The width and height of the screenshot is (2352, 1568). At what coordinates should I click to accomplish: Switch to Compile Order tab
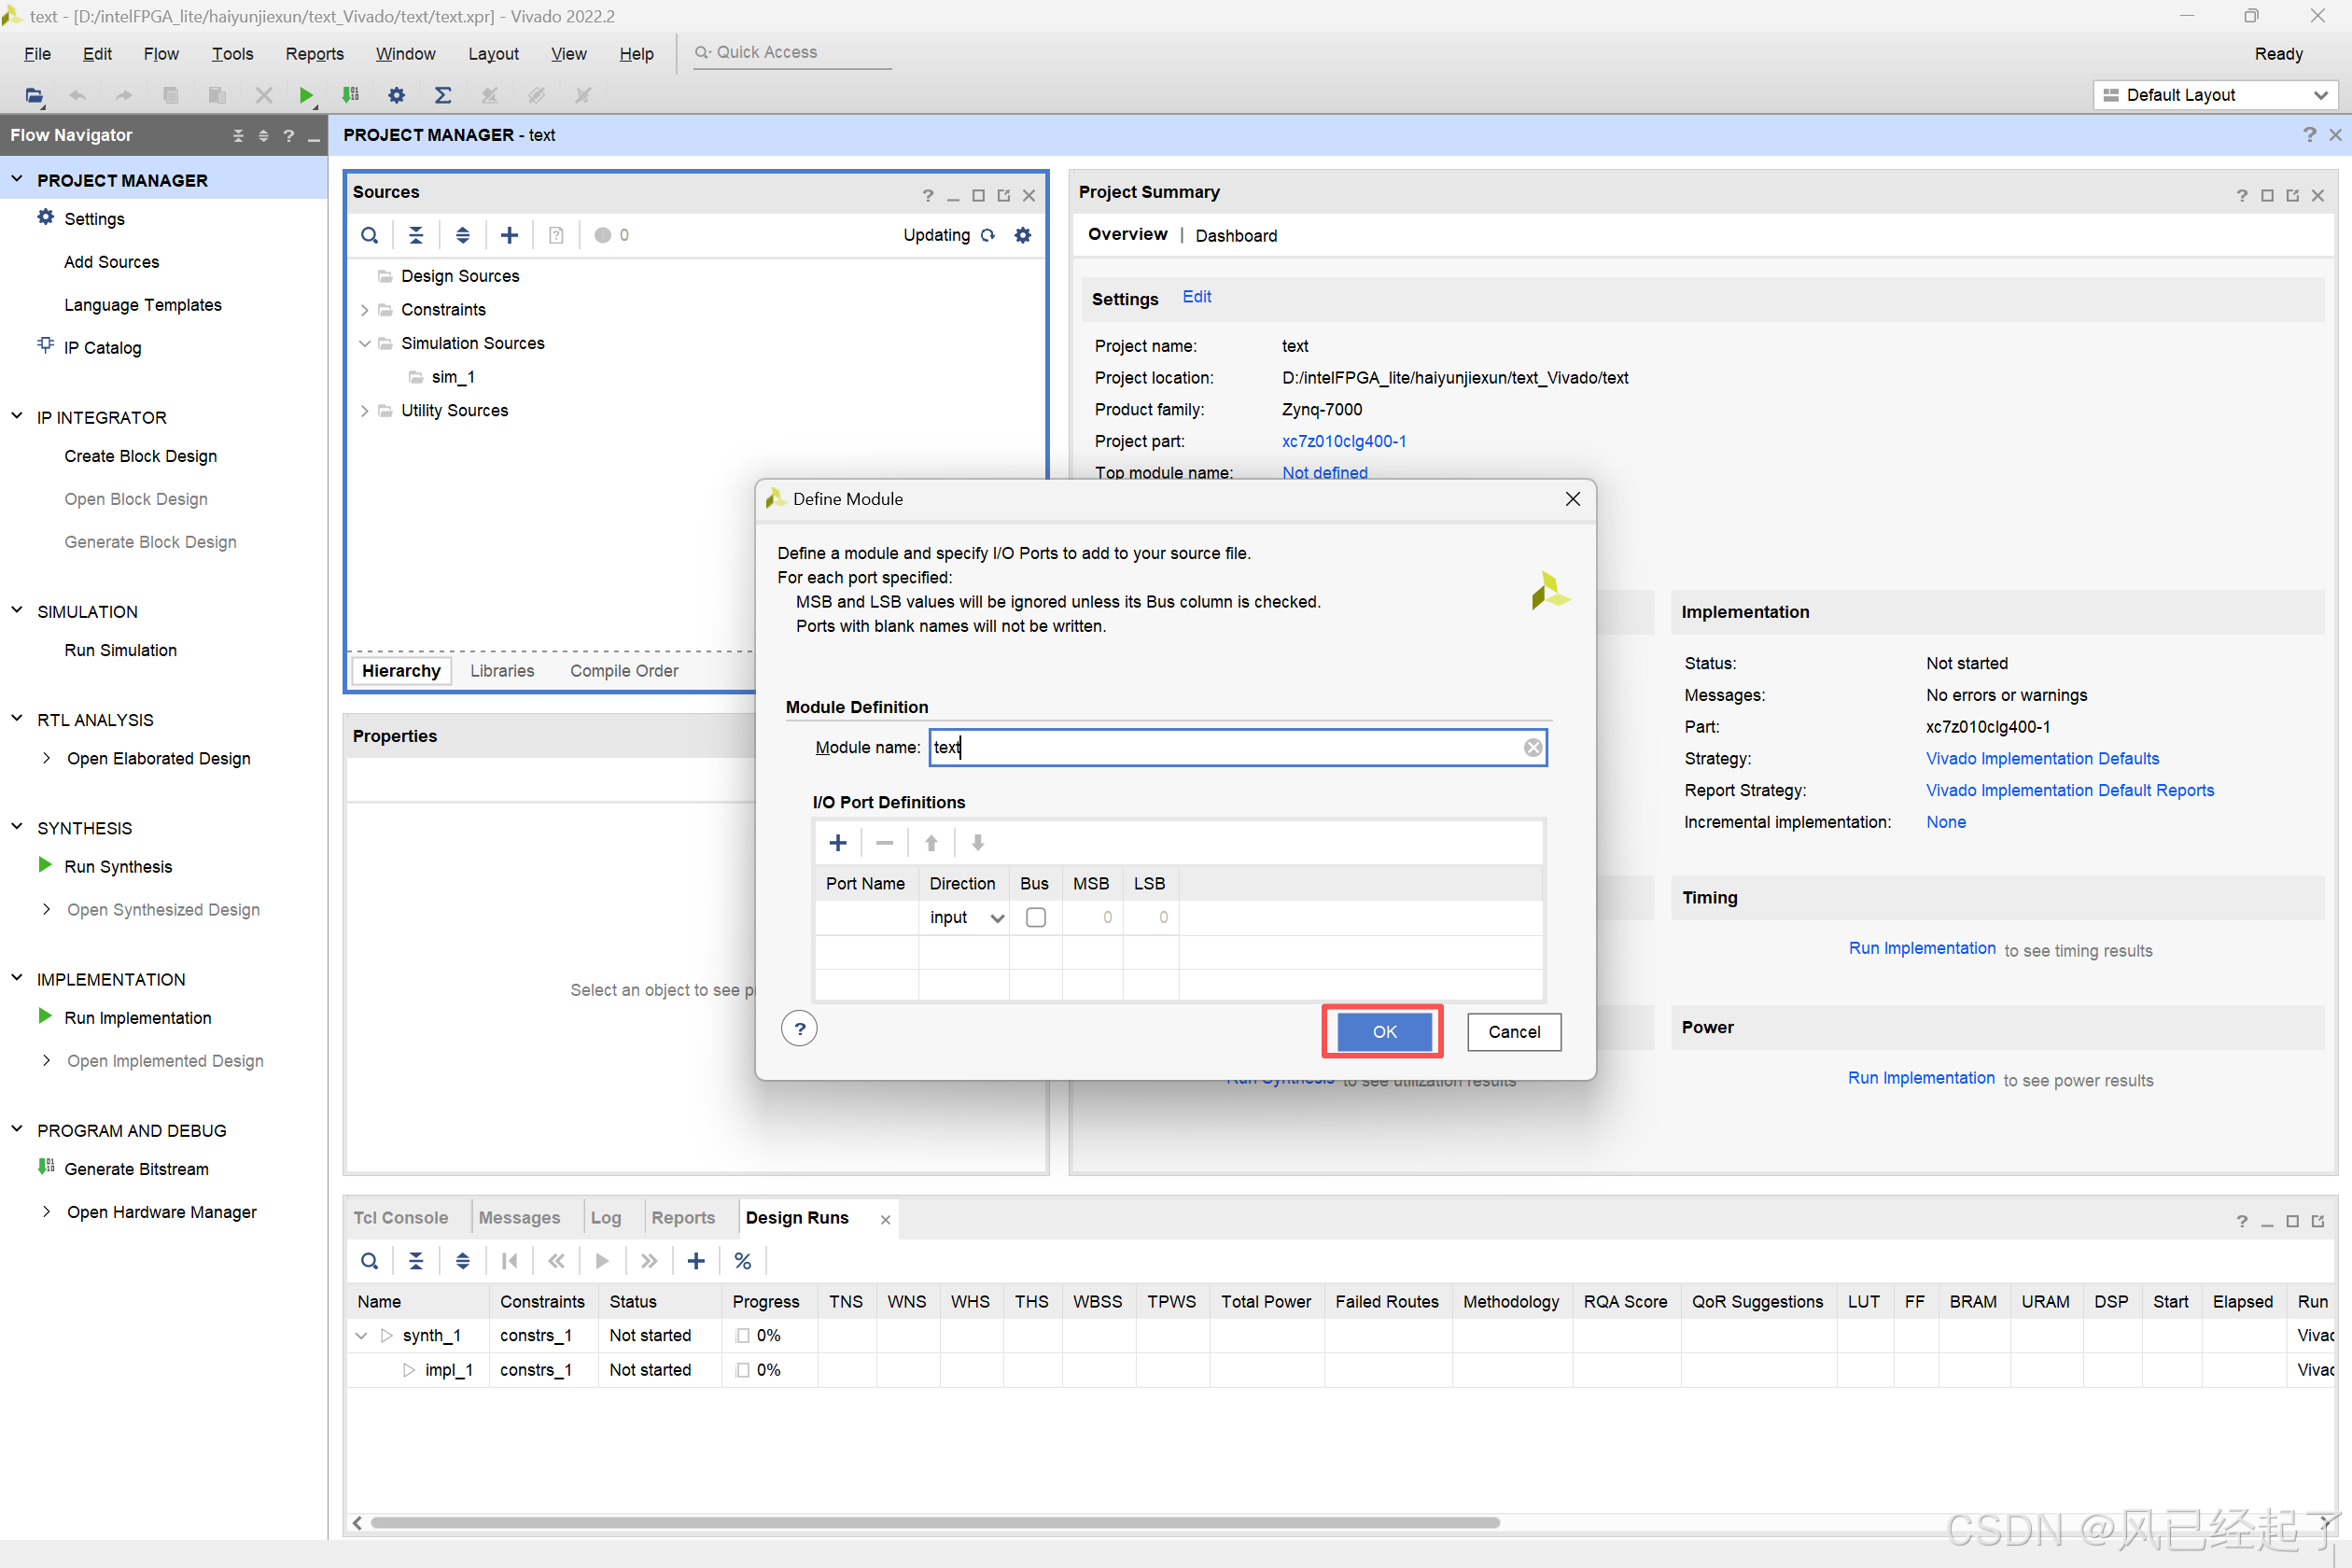624,671
